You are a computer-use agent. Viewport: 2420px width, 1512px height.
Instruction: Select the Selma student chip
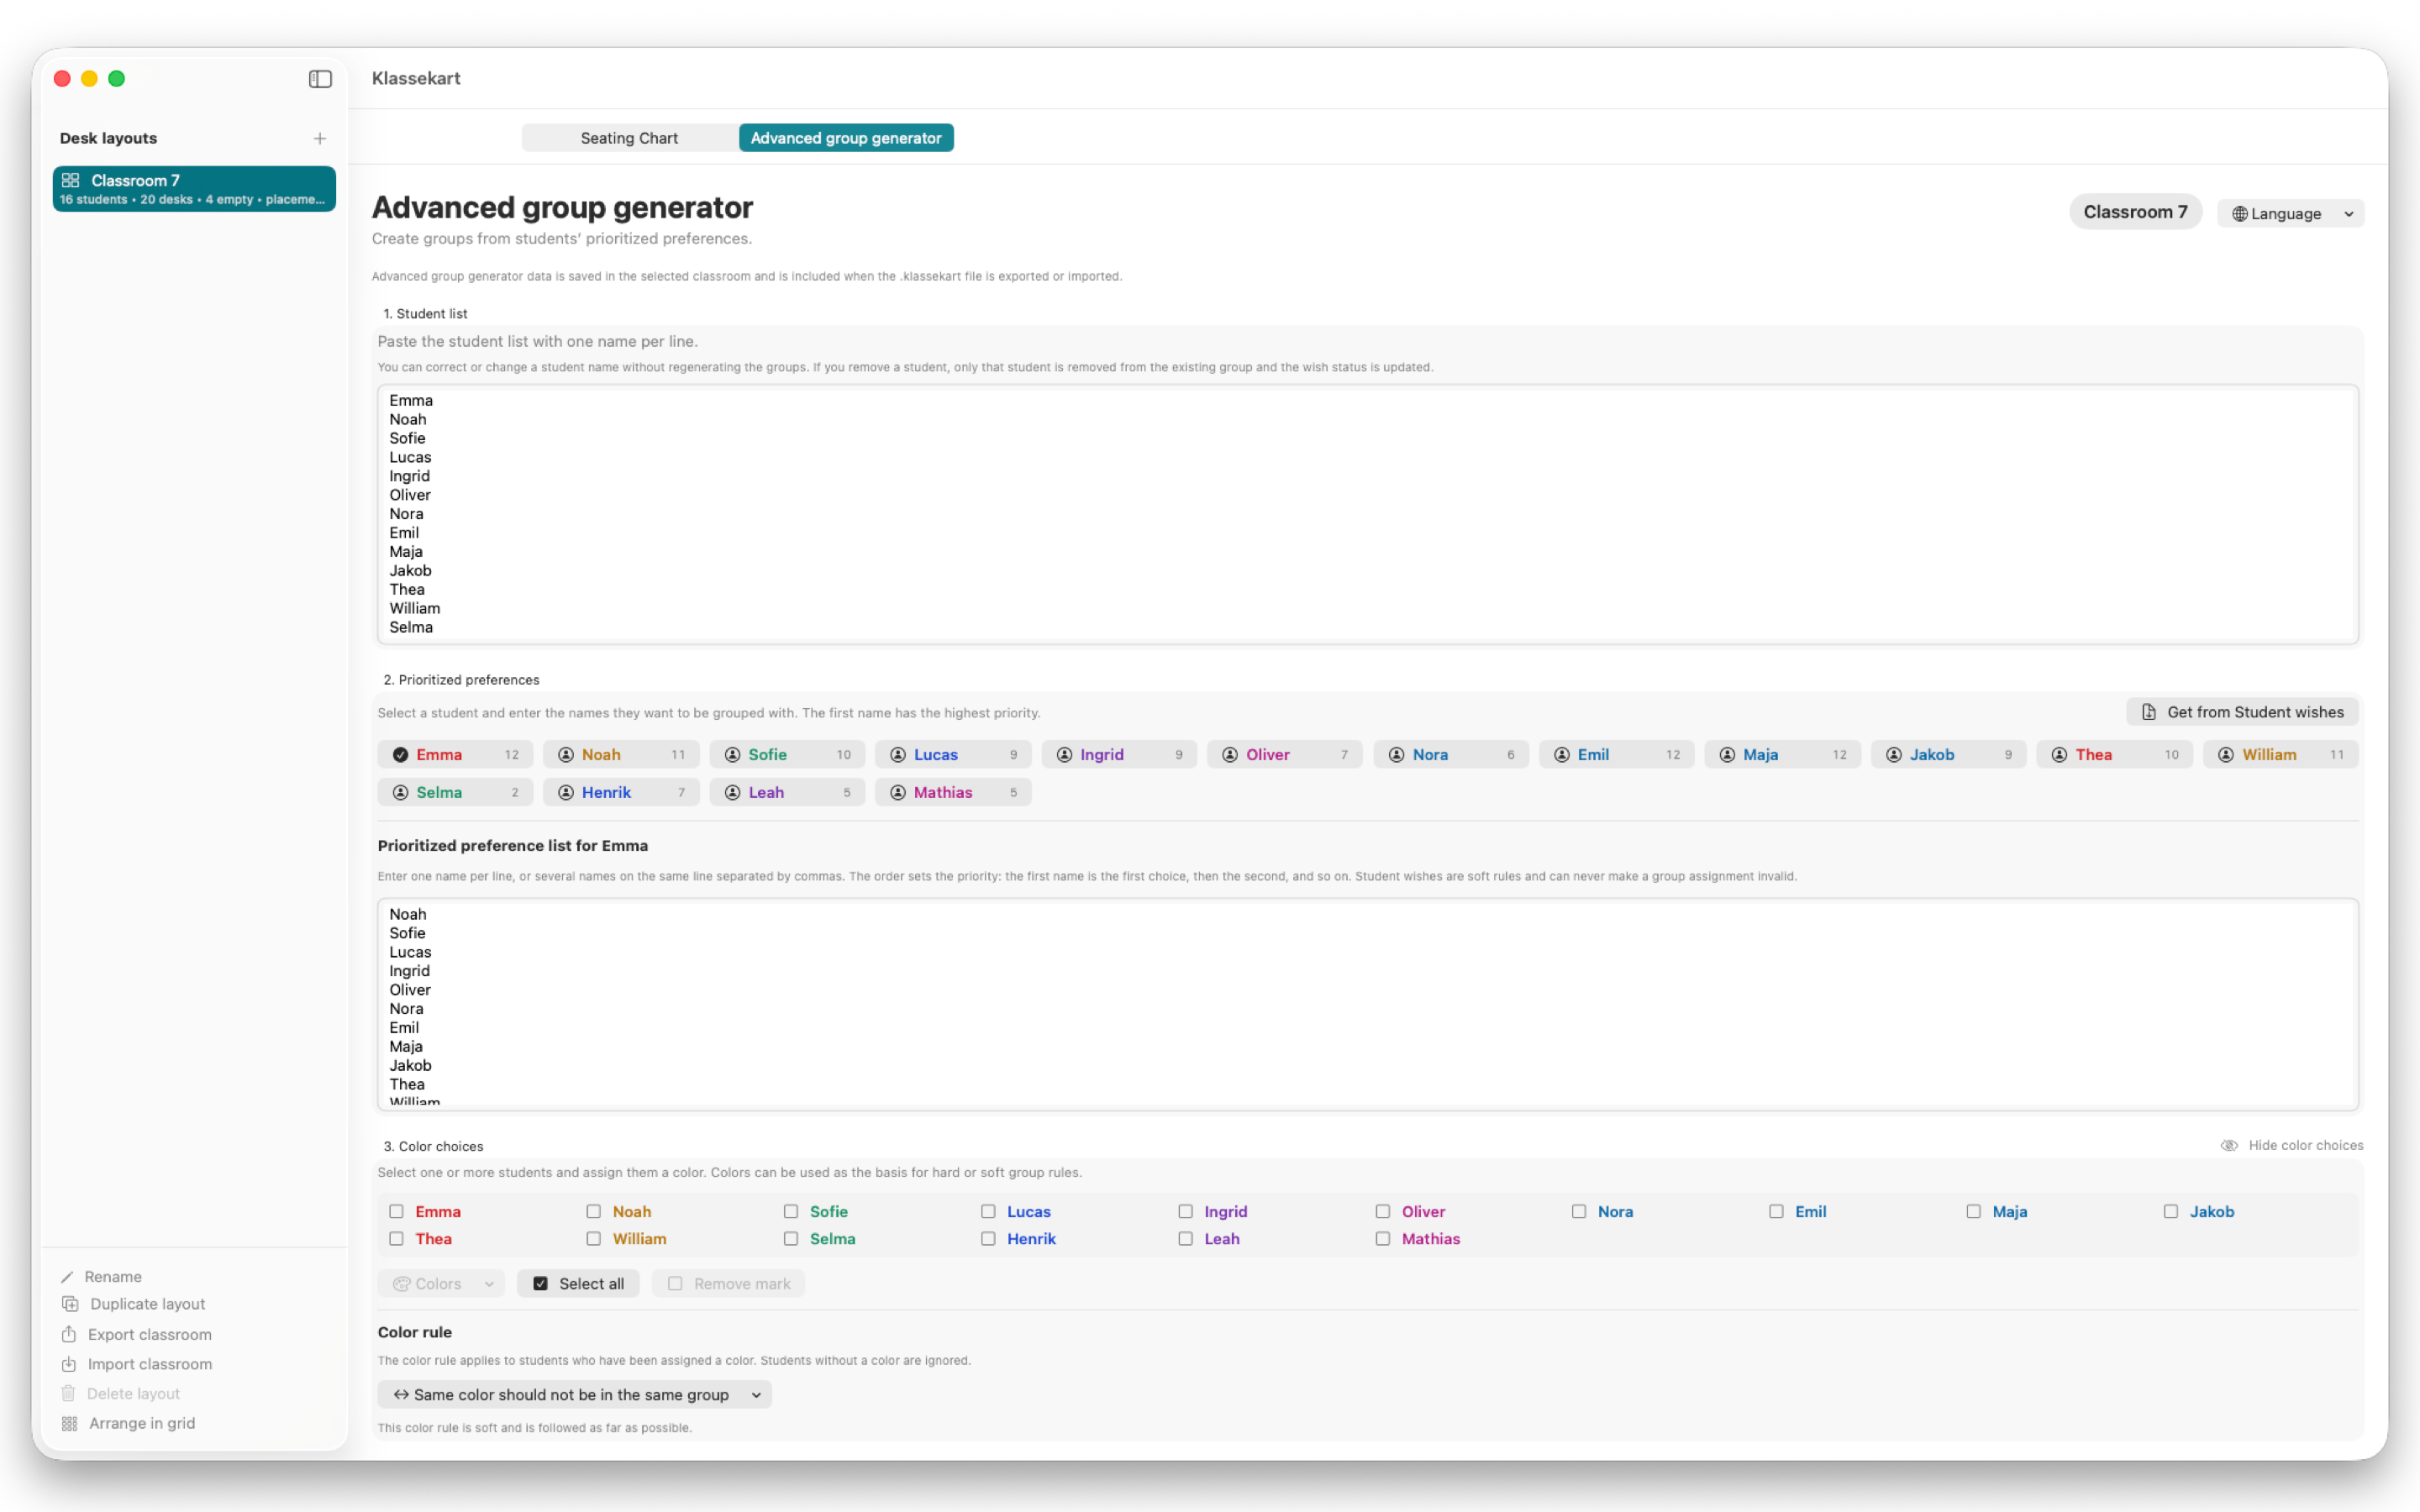point(455,793)
